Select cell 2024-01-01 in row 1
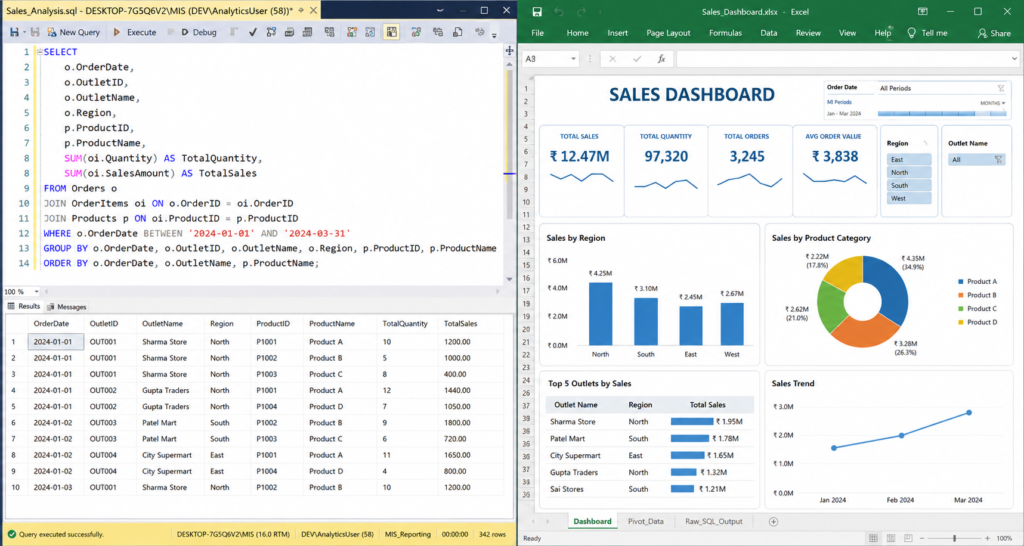Image resolution: width=1024 pixels, height=546 pixels. point(56,342)
